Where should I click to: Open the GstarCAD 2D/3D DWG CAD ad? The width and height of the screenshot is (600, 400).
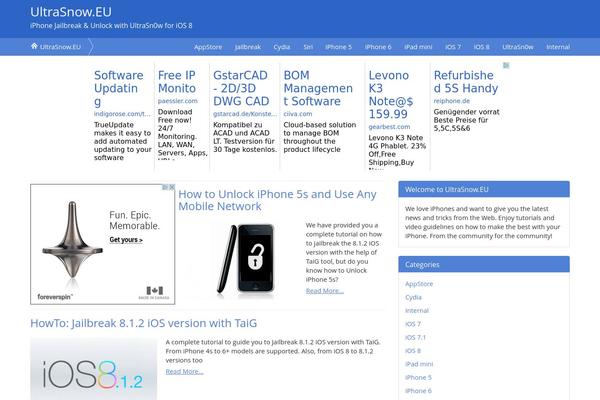(241, 88)
